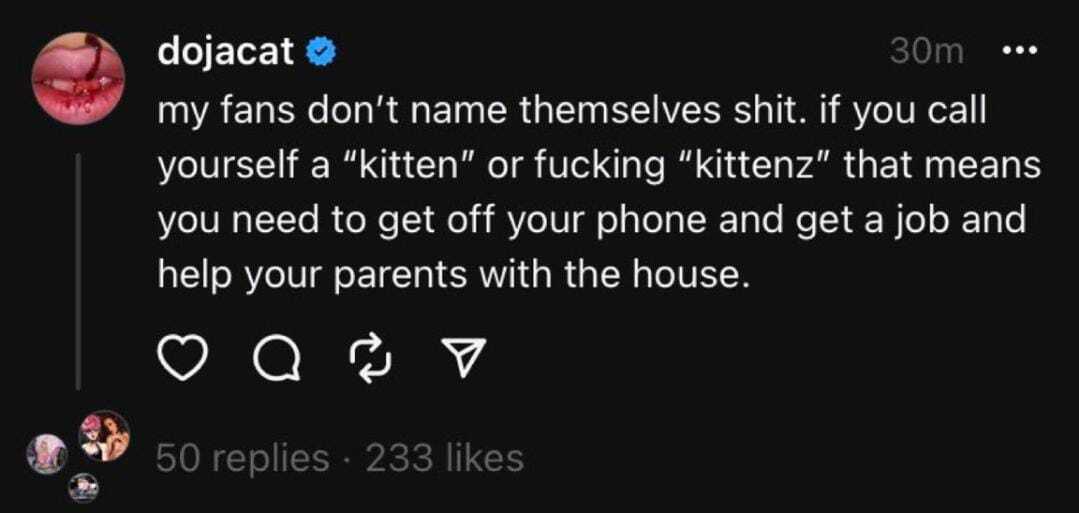Open dojacat's profile picture

[x=79, y=82]
